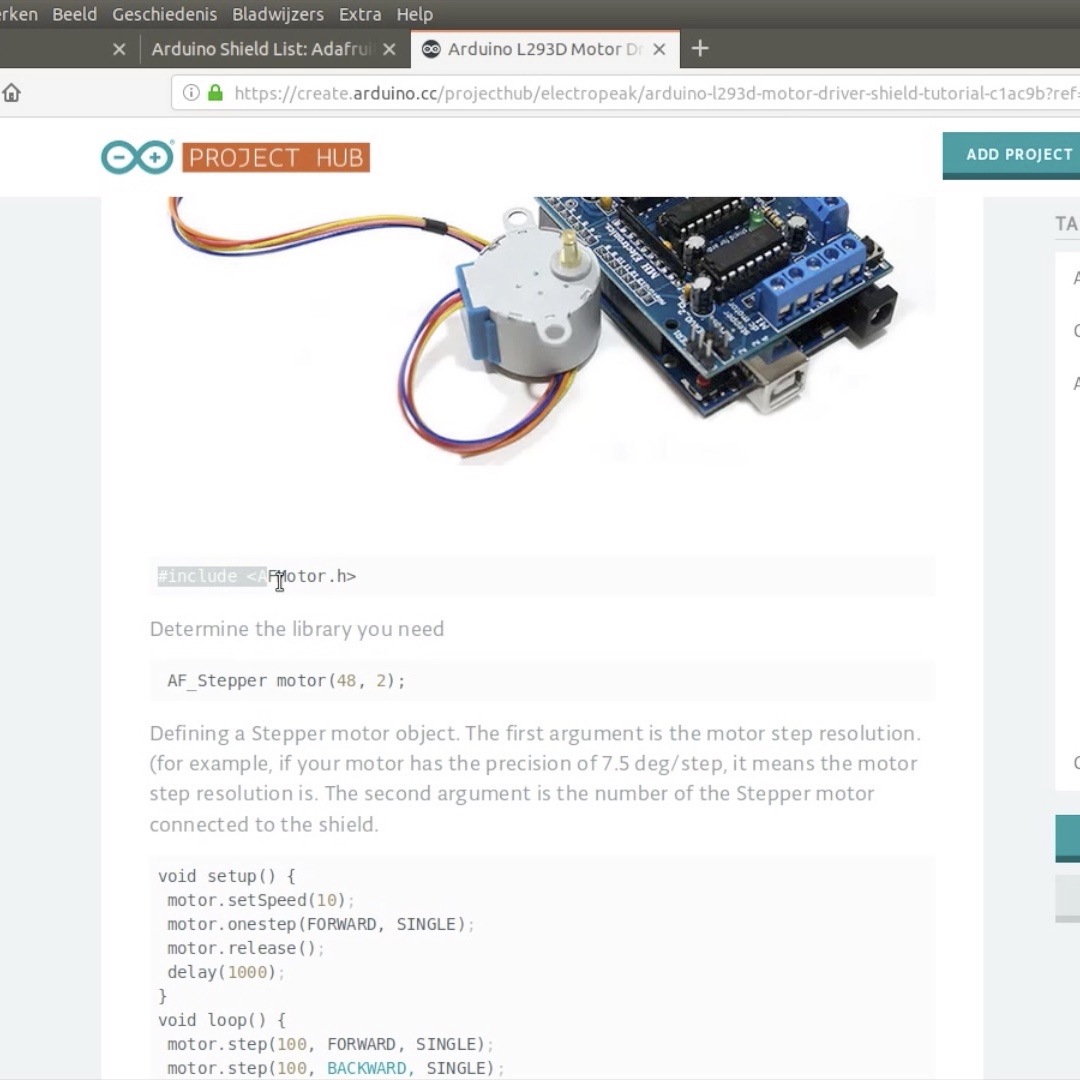Image resolution: width=1080 pixels, height=1080 pixels.
Task: Click the motor.onestep(FORWARD, SINGLE) line
Action: coord(321,924)
